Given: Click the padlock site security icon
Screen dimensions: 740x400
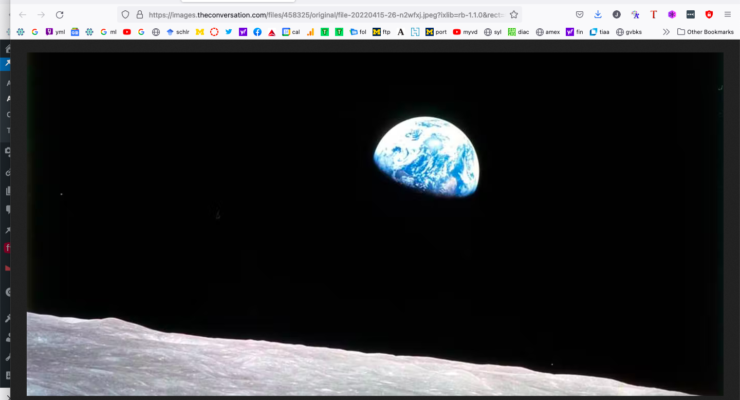Looking at the screenshot, I should pyautogui.click(x=139, y=15).
